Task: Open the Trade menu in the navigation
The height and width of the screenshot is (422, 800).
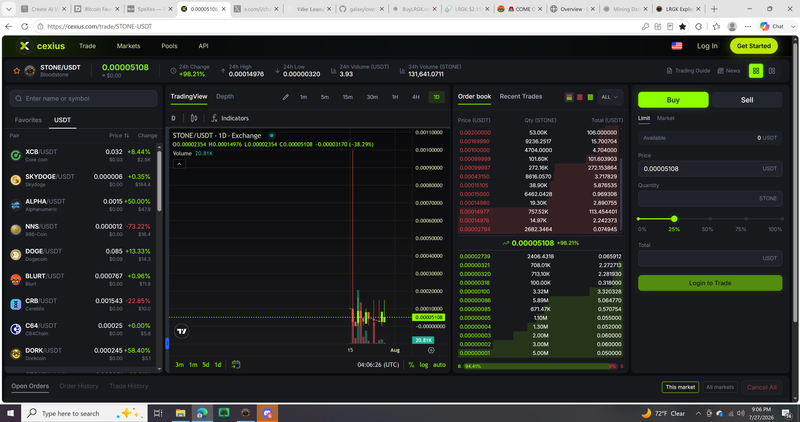Action: click(87, 46)
